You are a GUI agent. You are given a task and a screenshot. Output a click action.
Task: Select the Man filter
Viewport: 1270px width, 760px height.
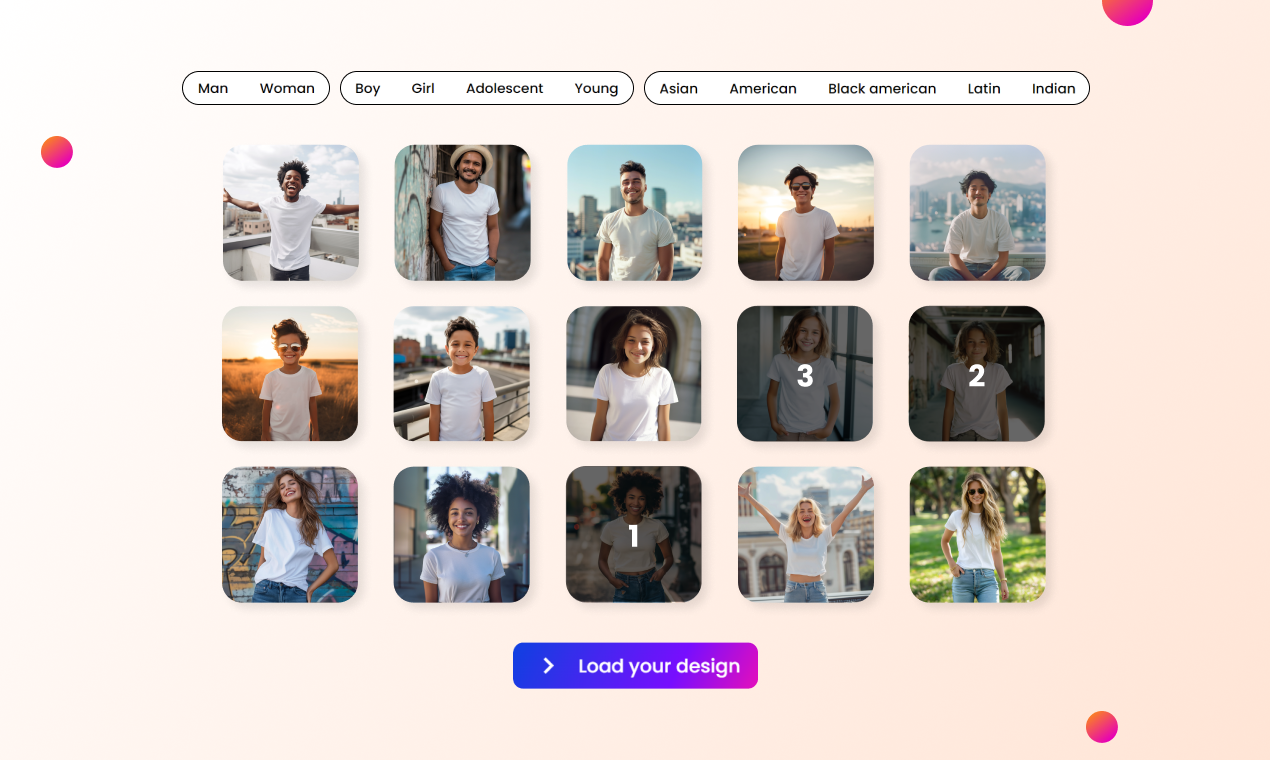[213, 88]
